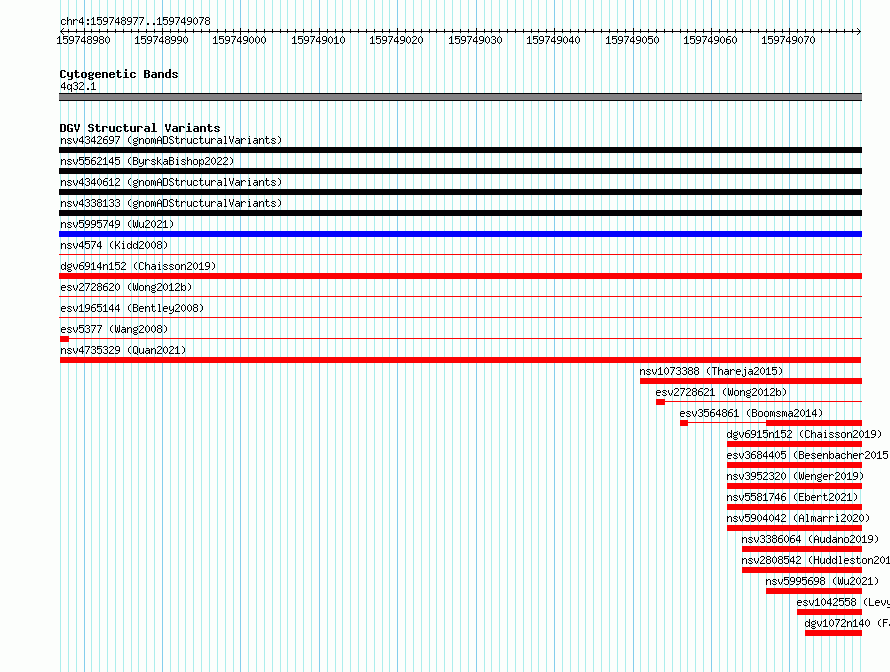This screenshot has height=672, width=890.
Task: Click nsv3952320 (Wenger2019) label
Action: 795,476
